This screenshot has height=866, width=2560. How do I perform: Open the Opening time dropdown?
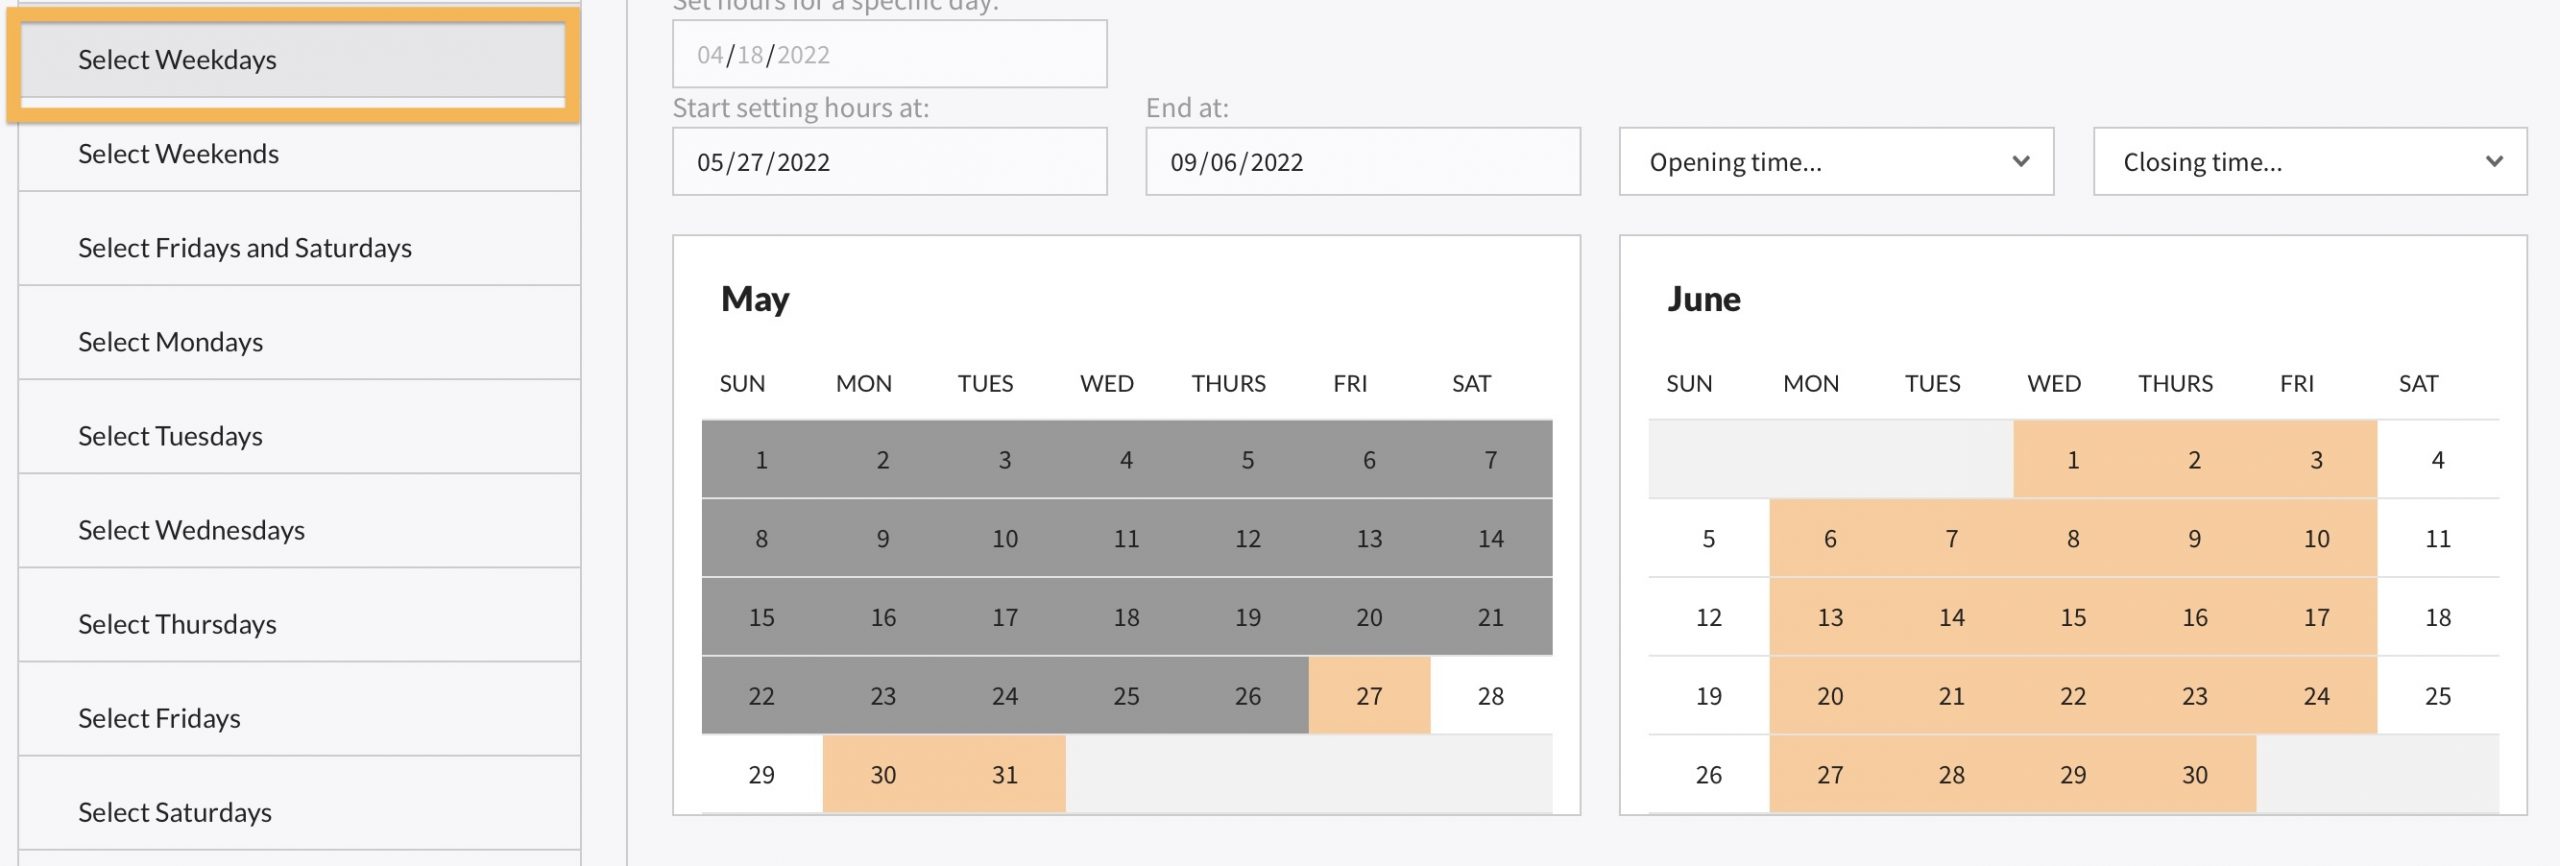point(1836,162)
